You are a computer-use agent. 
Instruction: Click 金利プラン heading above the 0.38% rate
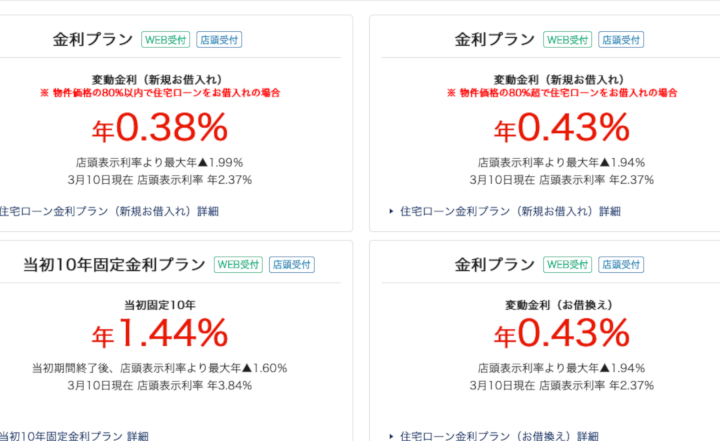pos(93,40)
